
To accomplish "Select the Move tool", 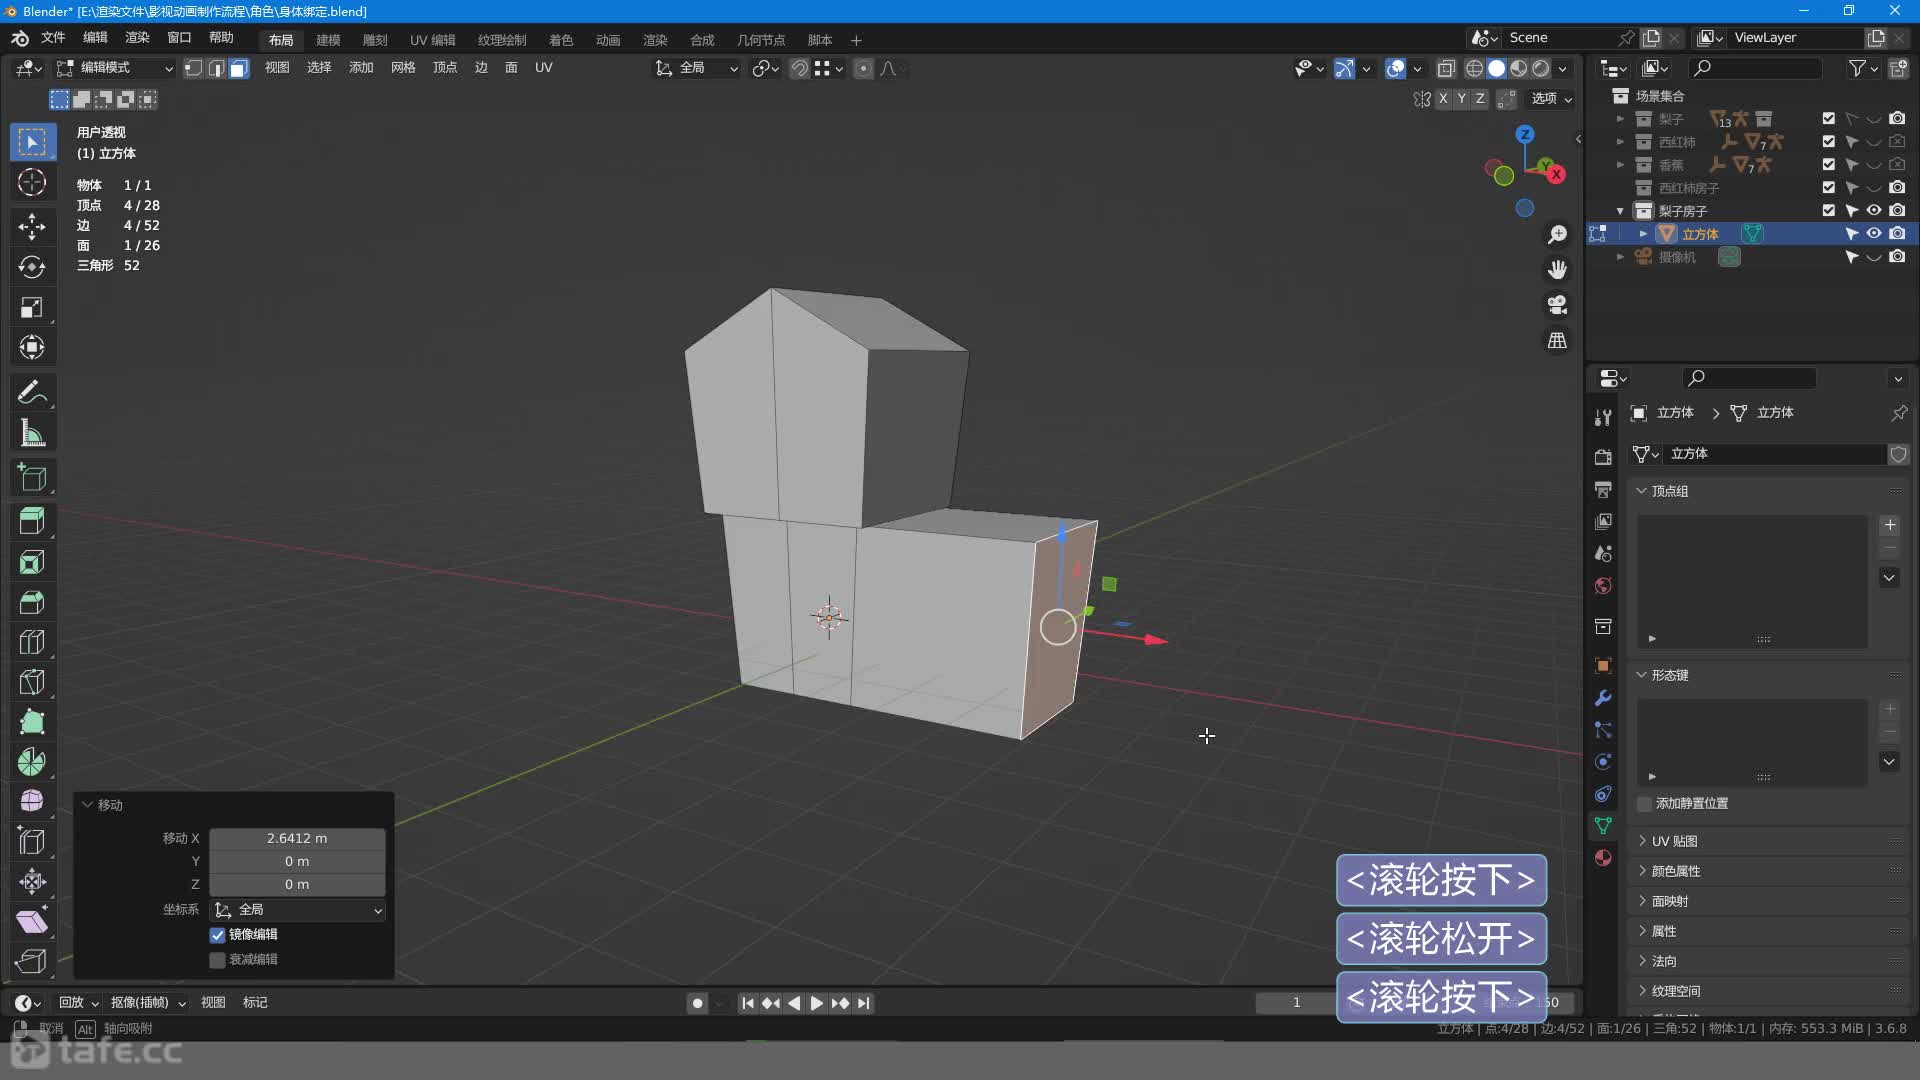I will (32, 225).
